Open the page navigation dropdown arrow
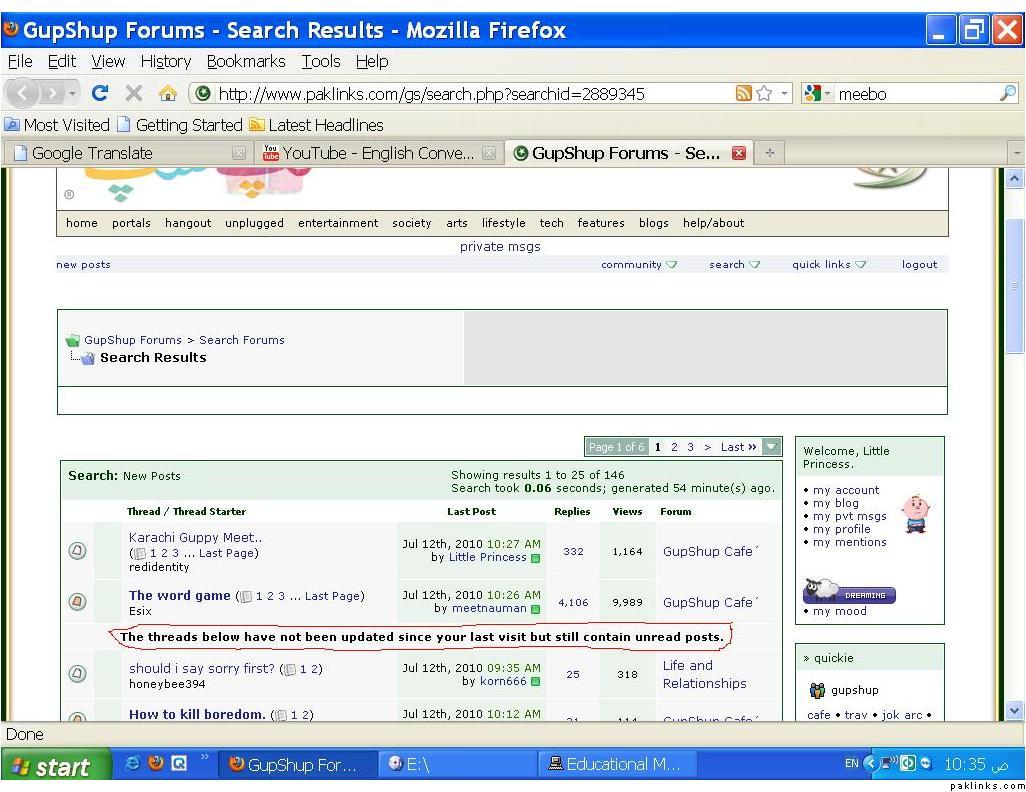Screen dimensions: 1026x792 point(771,447)
